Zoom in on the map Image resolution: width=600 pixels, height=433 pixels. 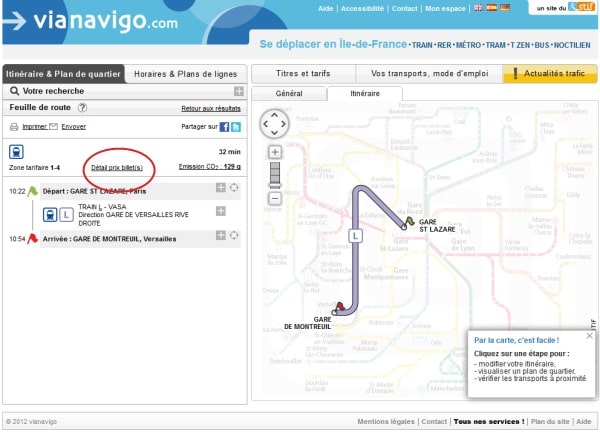click(275, 152)
